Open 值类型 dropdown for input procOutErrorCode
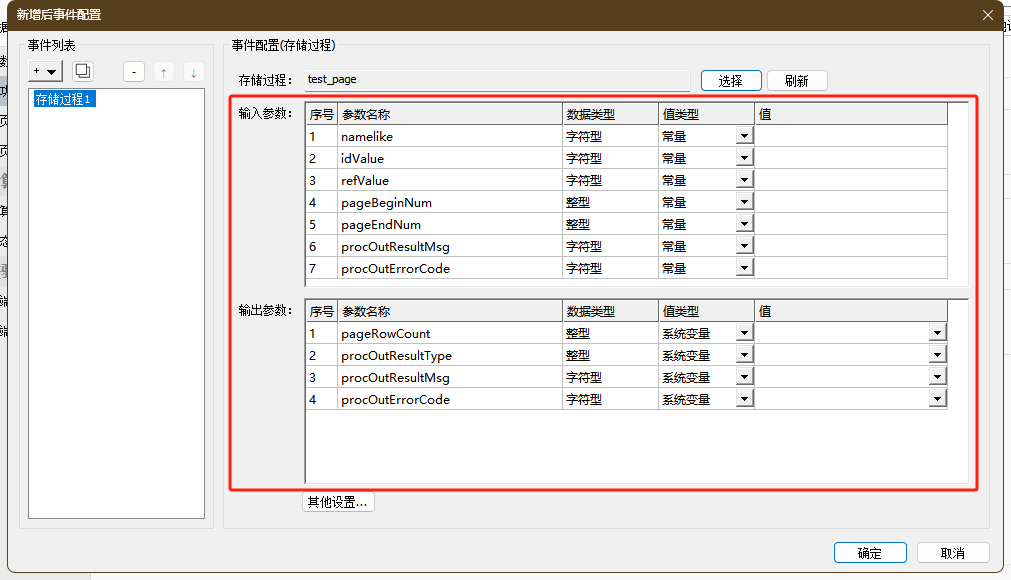 [x=744, y=268]
